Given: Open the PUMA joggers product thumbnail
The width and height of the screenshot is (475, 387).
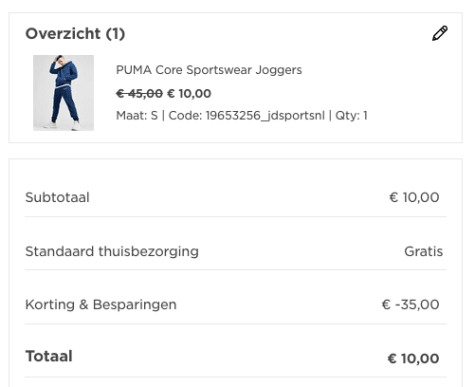Looking at the screenshot, I should [x=63, y=93].
